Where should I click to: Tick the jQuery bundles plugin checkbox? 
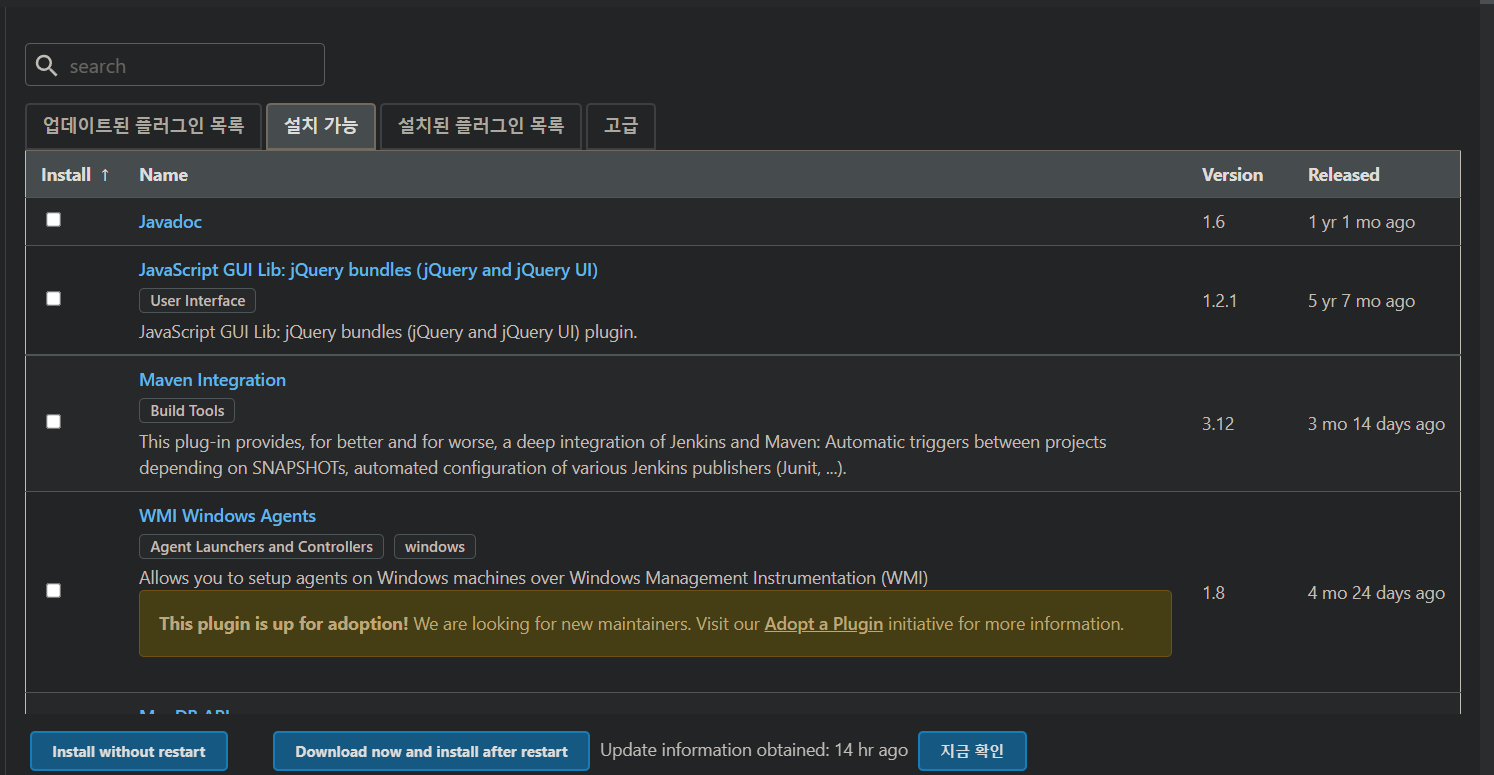coord(53,299)
